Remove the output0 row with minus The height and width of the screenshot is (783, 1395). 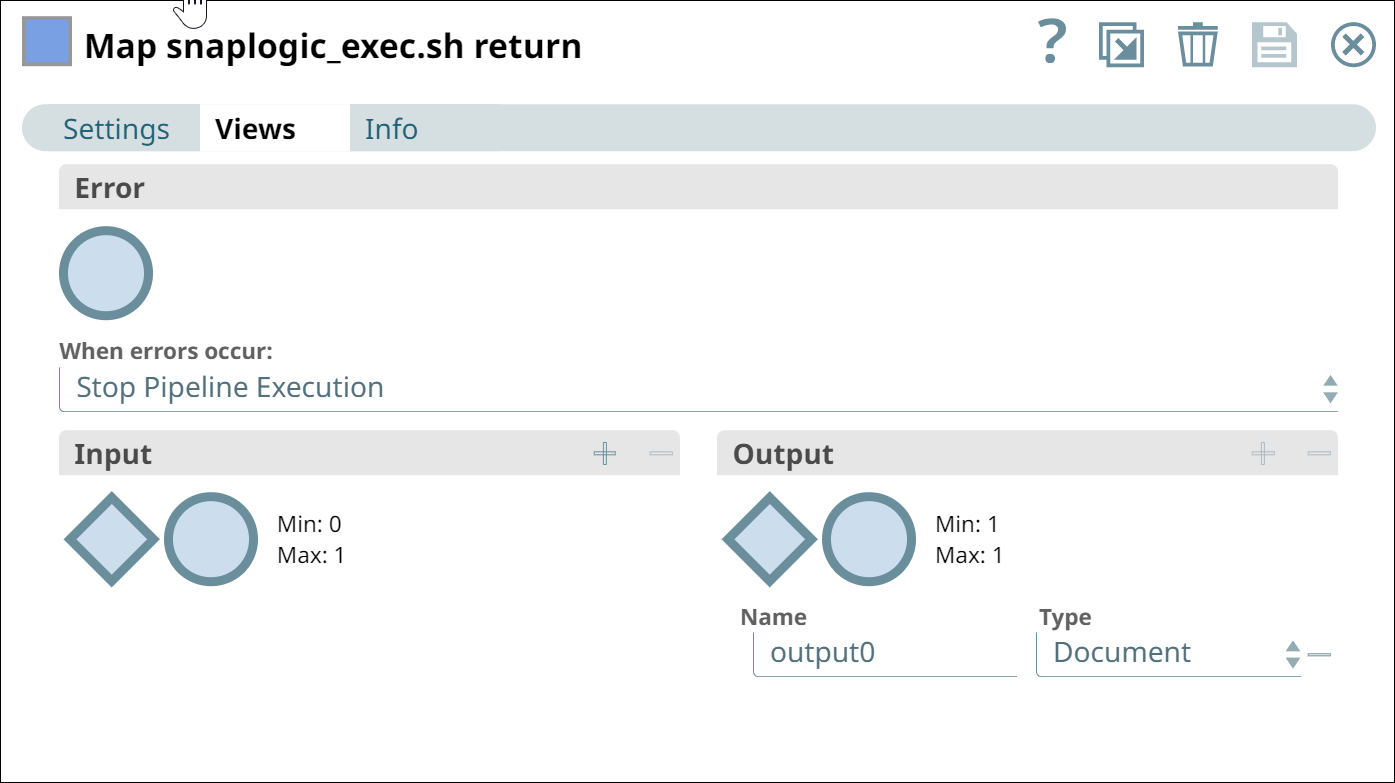pos(1320,654)
